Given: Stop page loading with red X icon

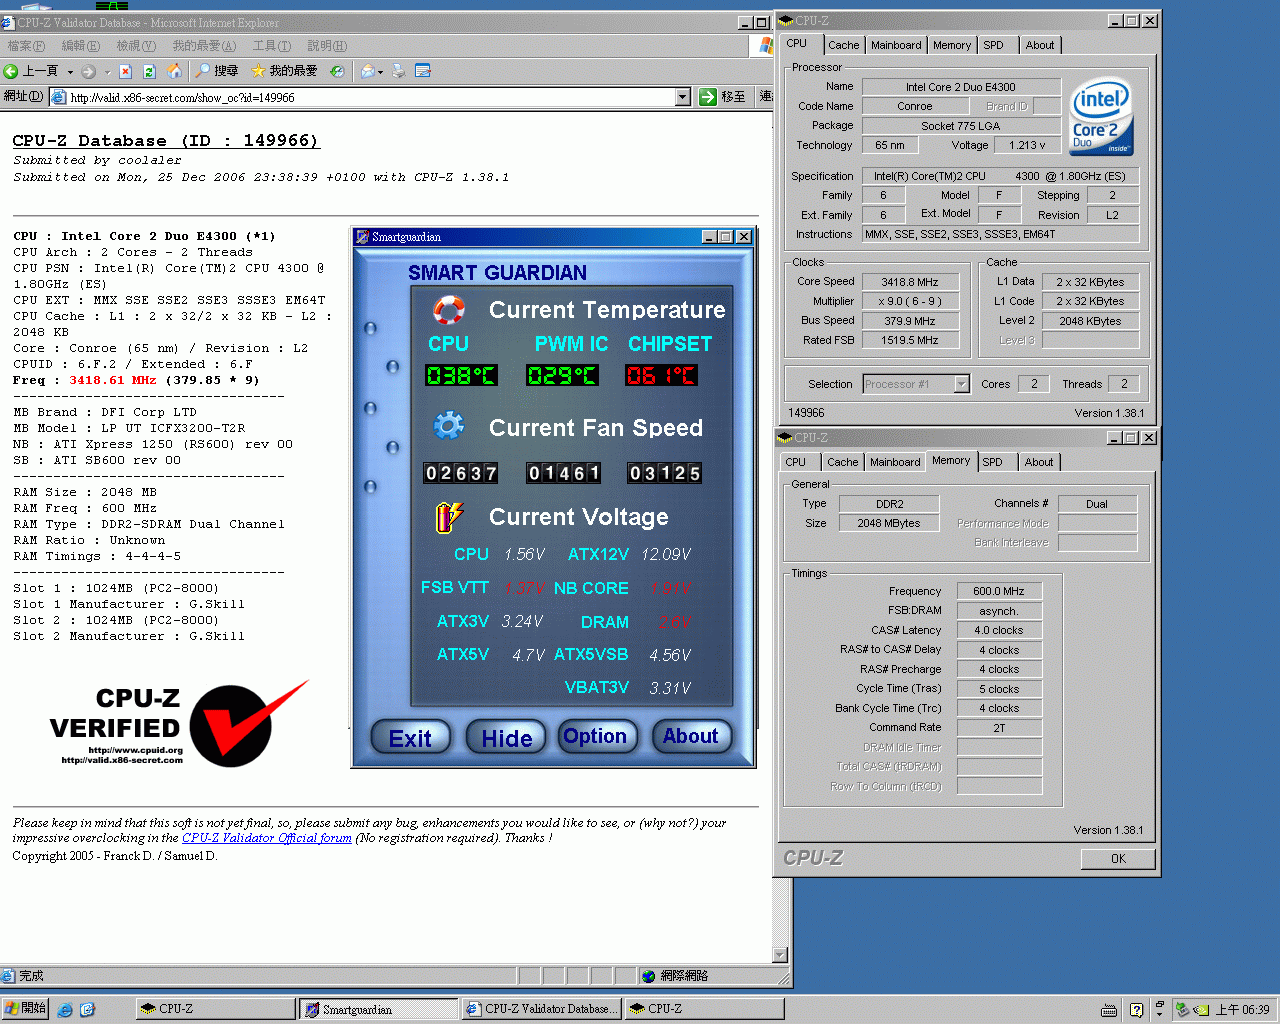Looking at the screenshot, I should click(125, 71).
